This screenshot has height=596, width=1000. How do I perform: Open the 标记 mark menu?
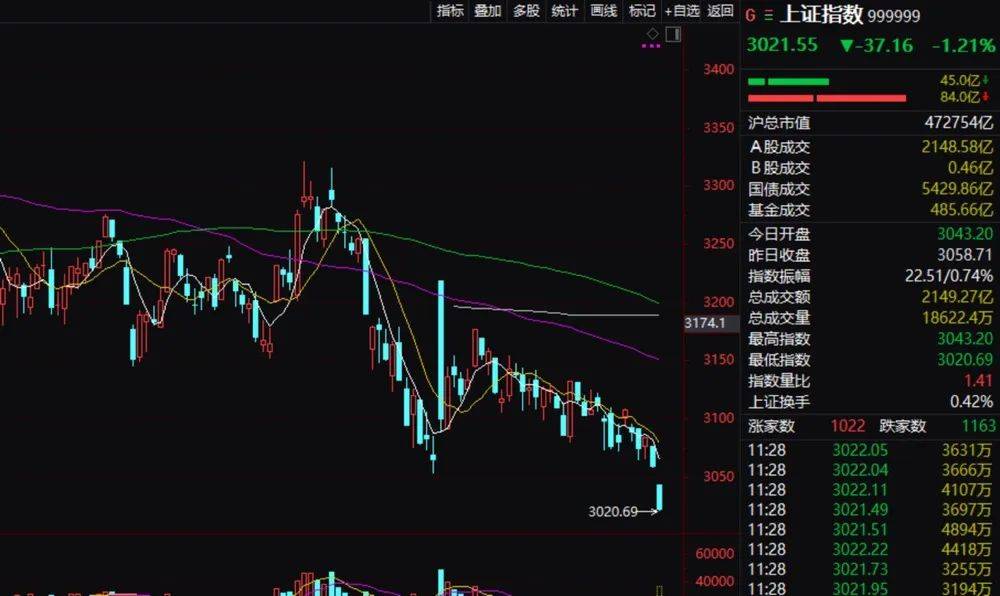pos(641,11)
